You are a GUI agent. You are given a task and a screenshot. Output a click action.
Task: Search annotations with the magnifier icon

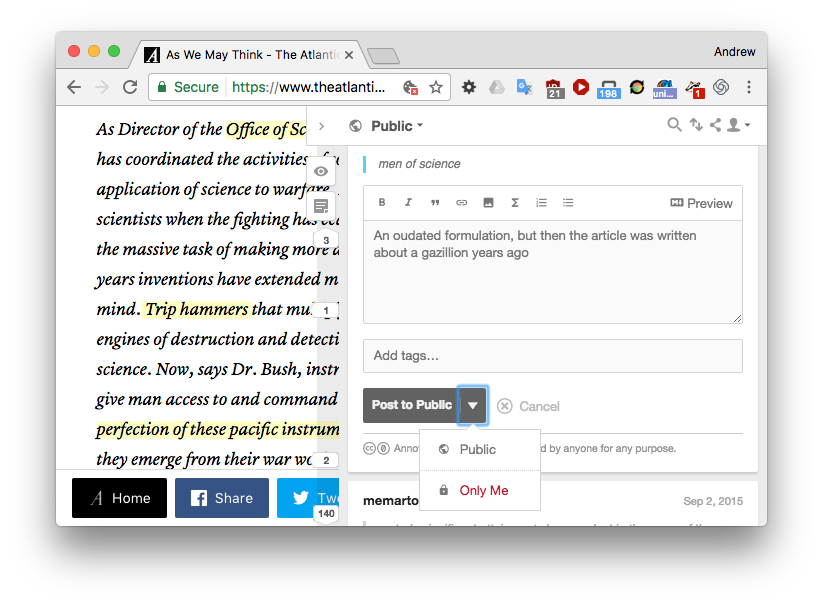674,125
